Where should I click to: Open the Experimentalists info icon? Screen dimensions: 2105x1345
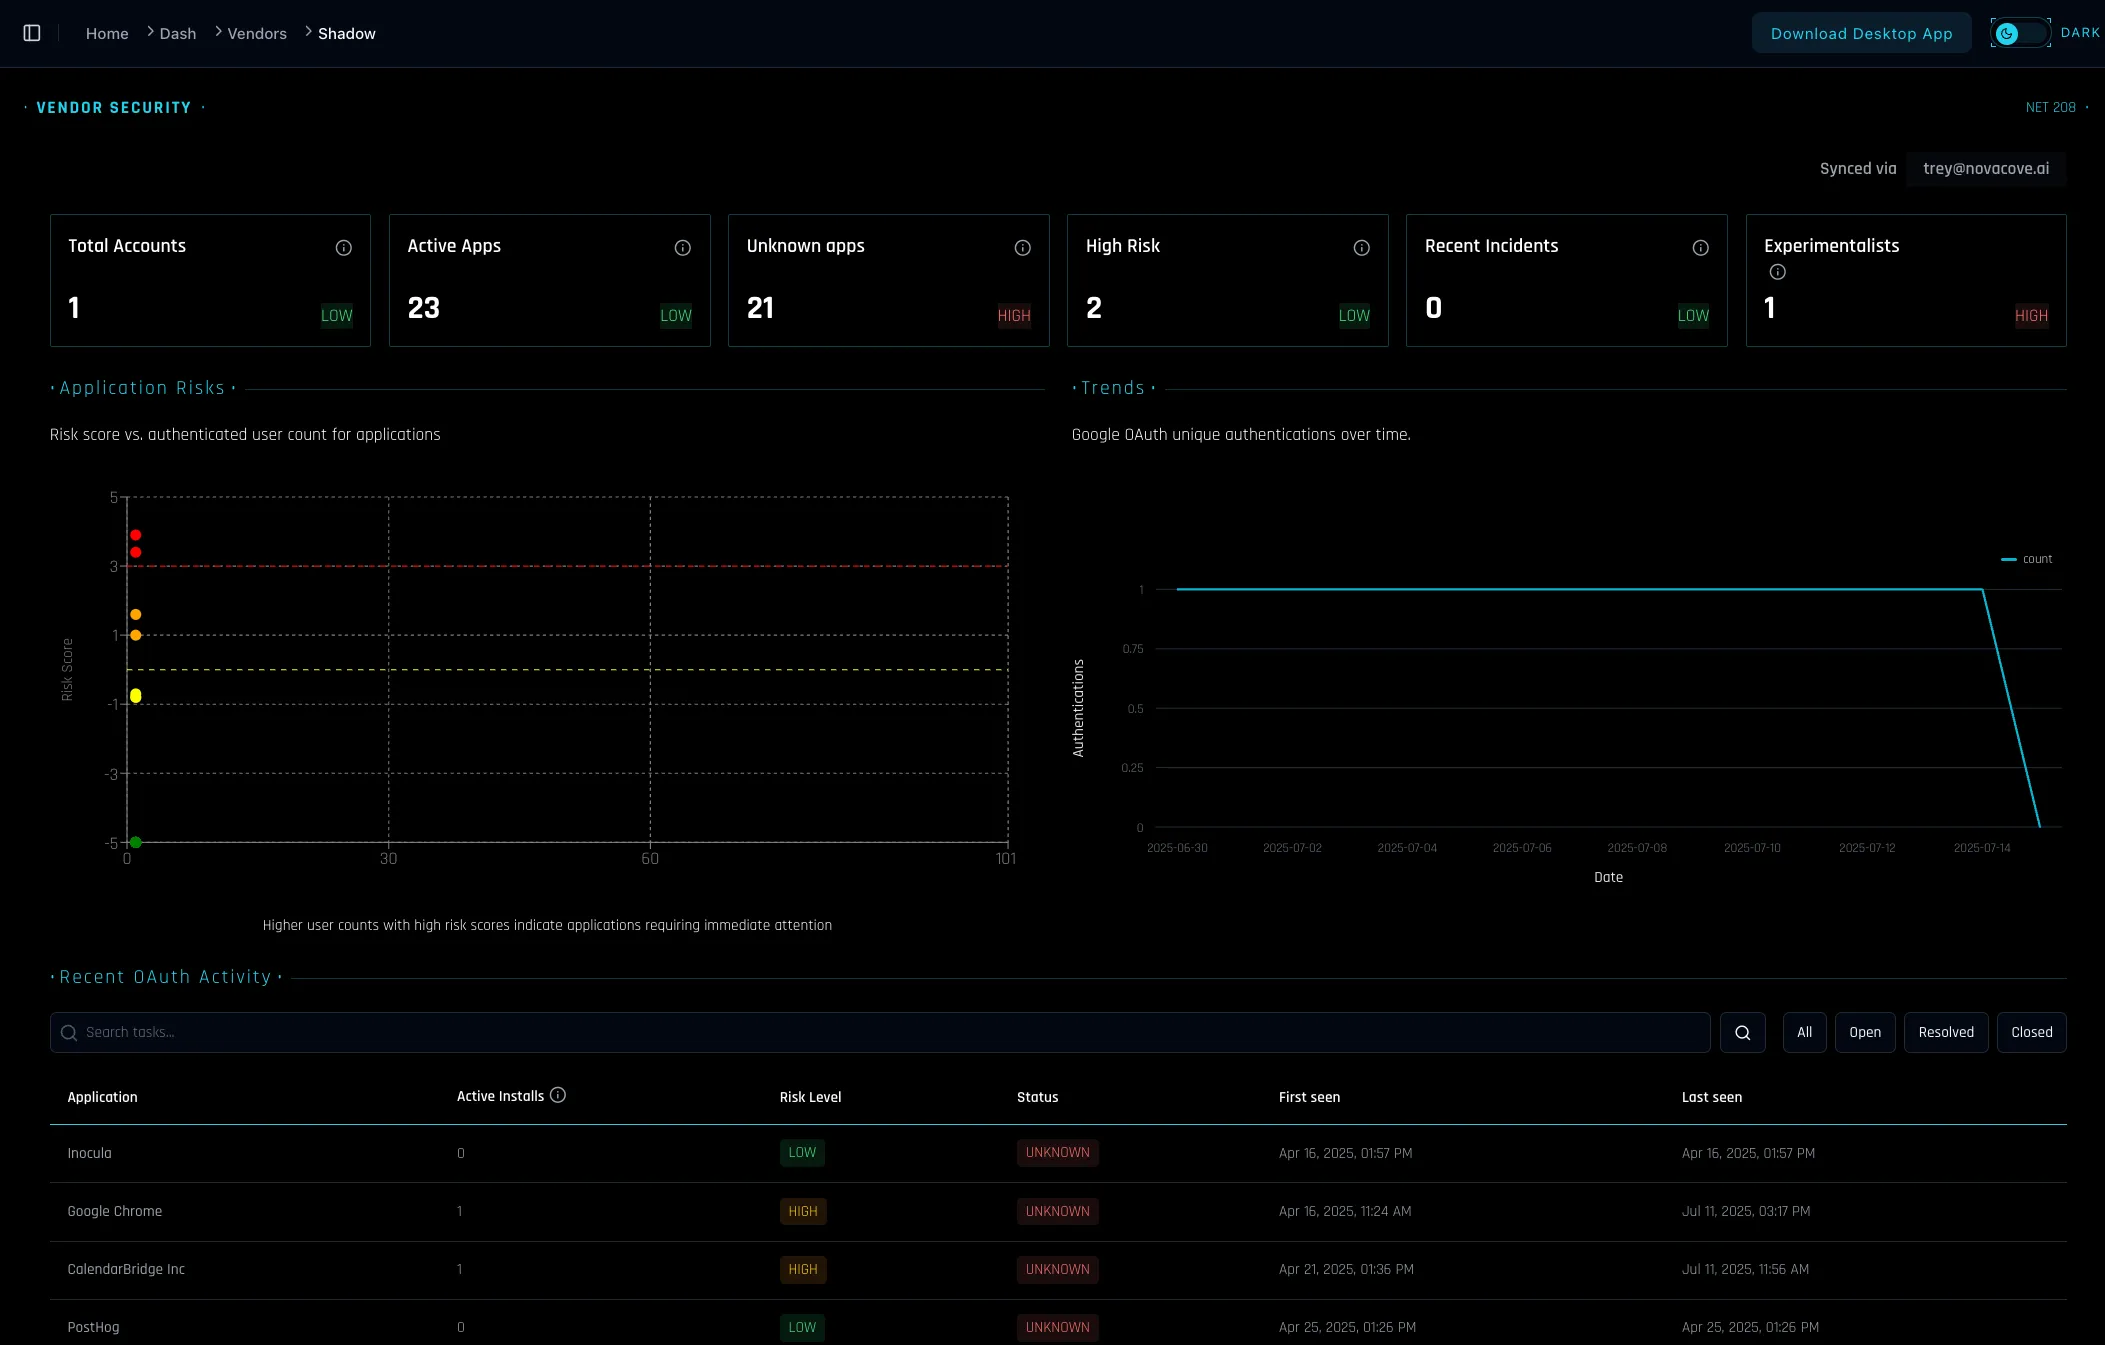point(1777,271)
